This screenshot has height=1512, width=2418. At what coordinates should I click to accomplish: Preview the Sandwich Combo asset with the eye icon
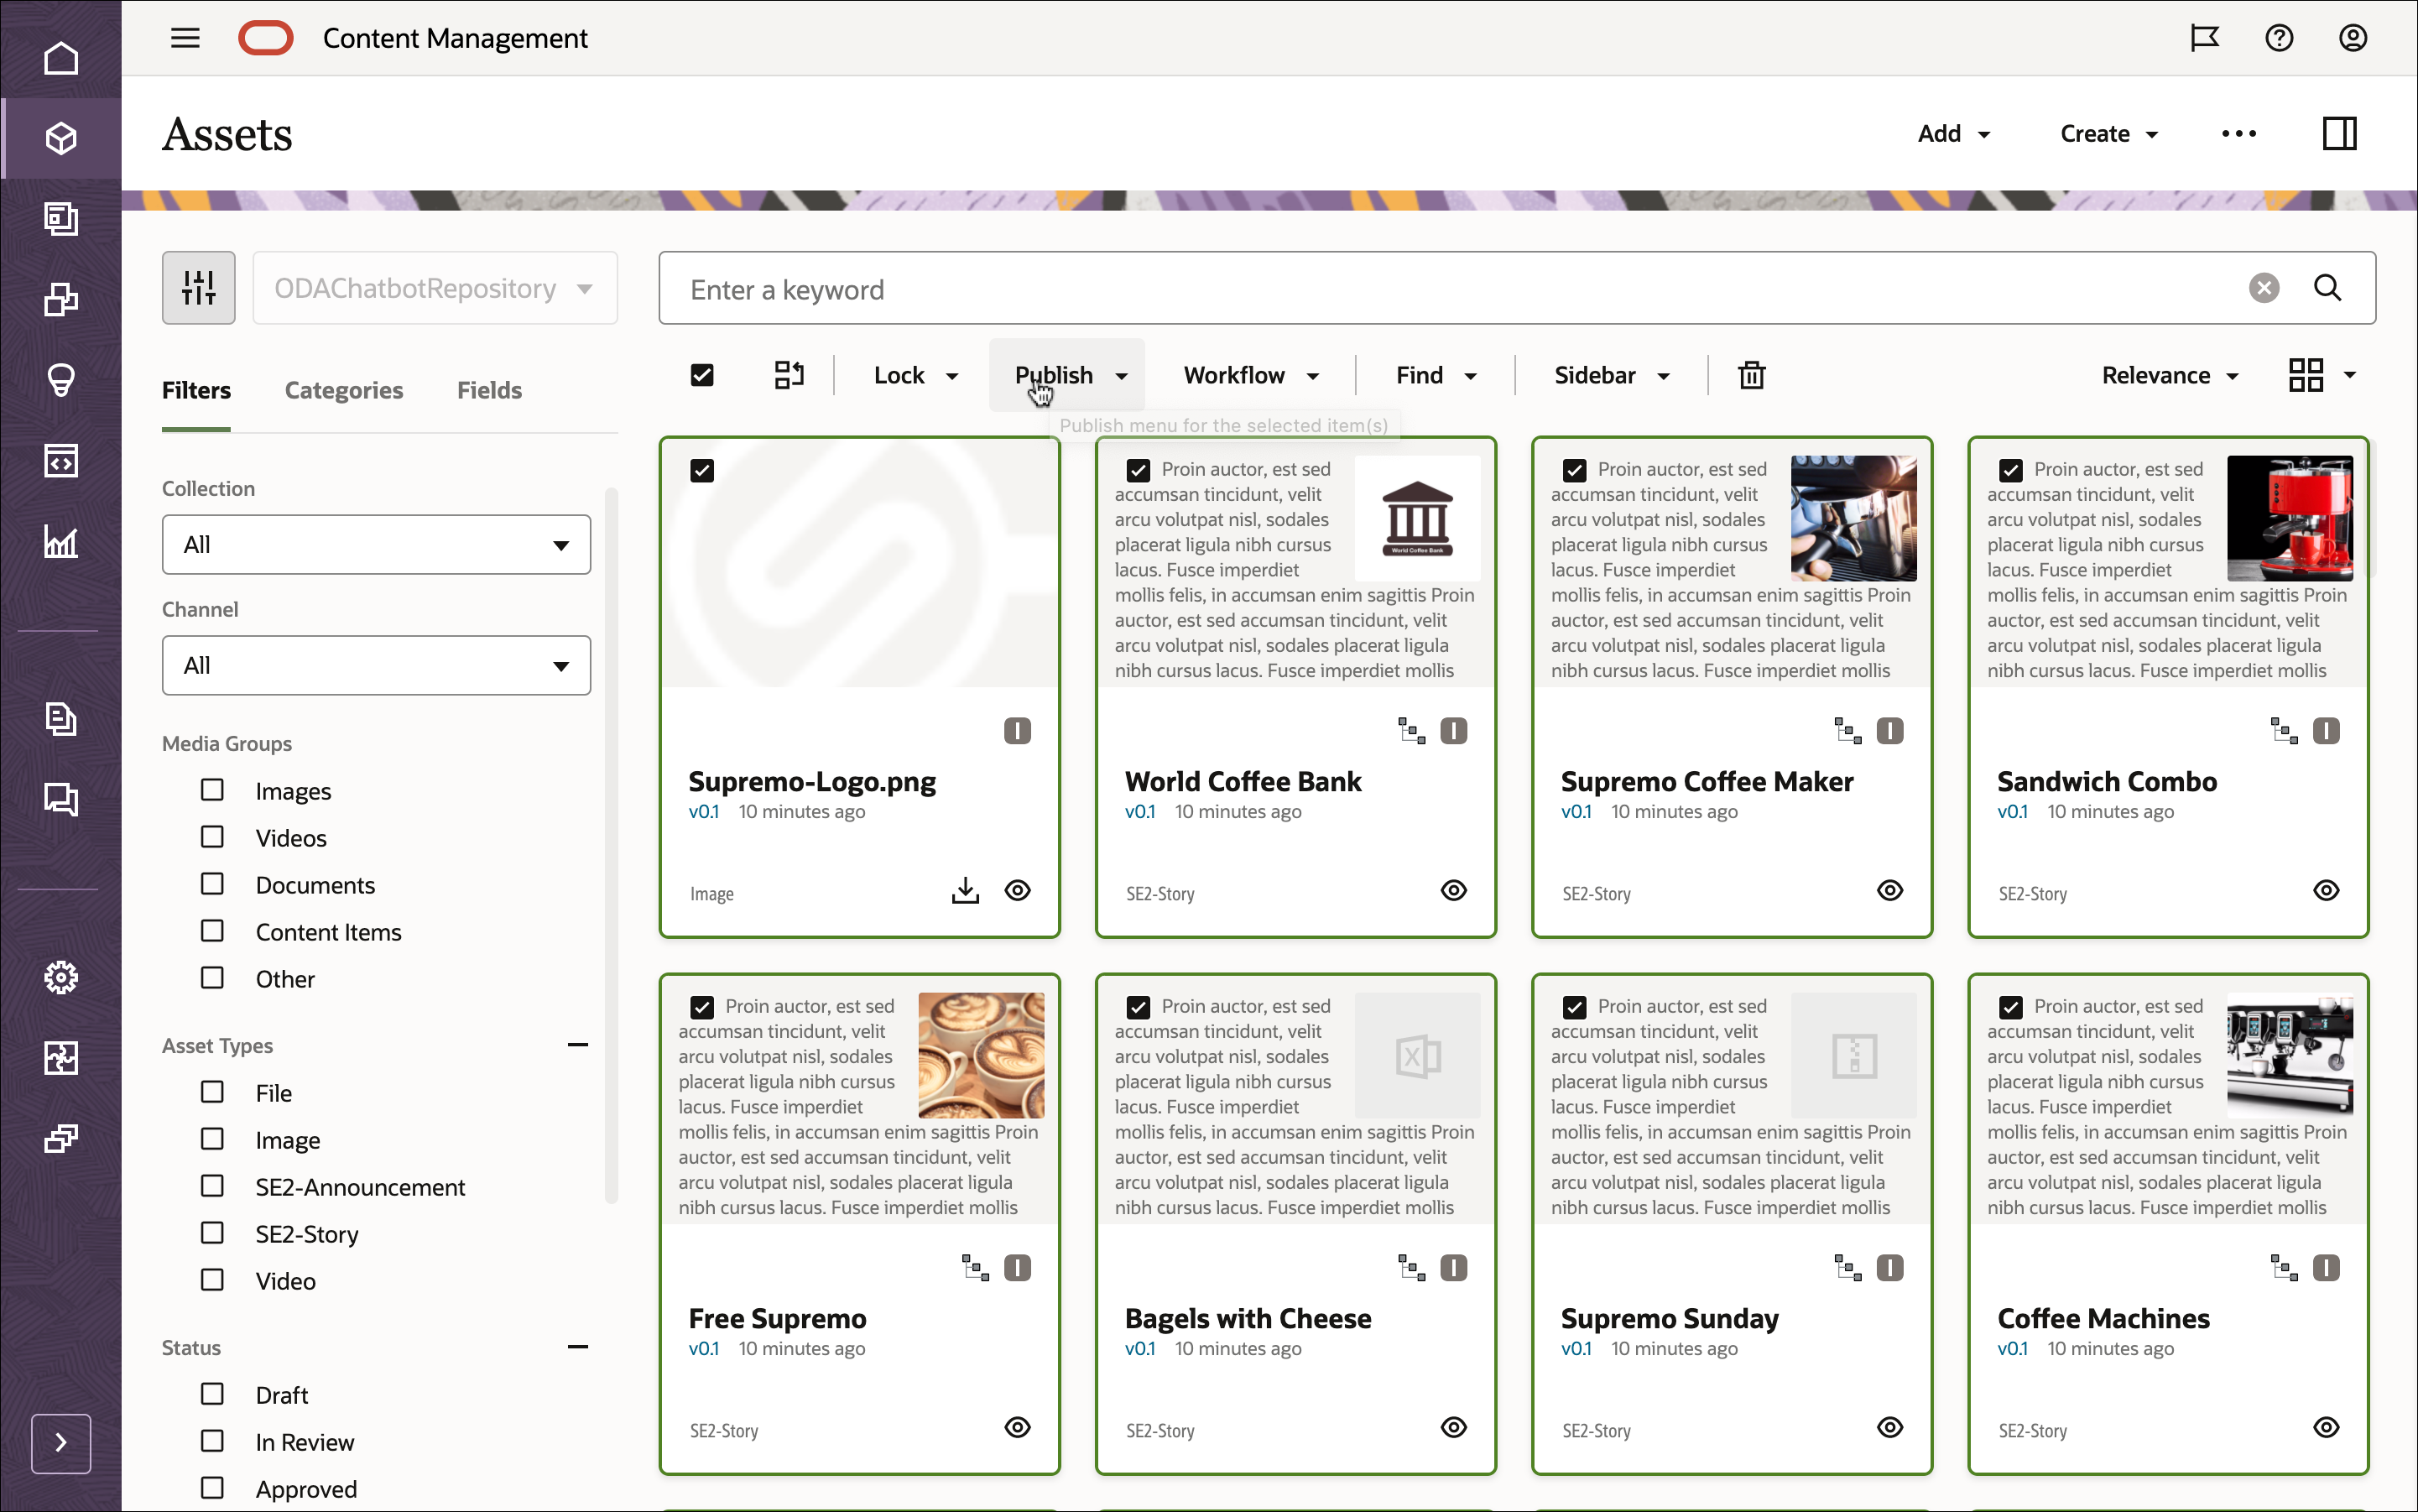[x=2325, y=889]
